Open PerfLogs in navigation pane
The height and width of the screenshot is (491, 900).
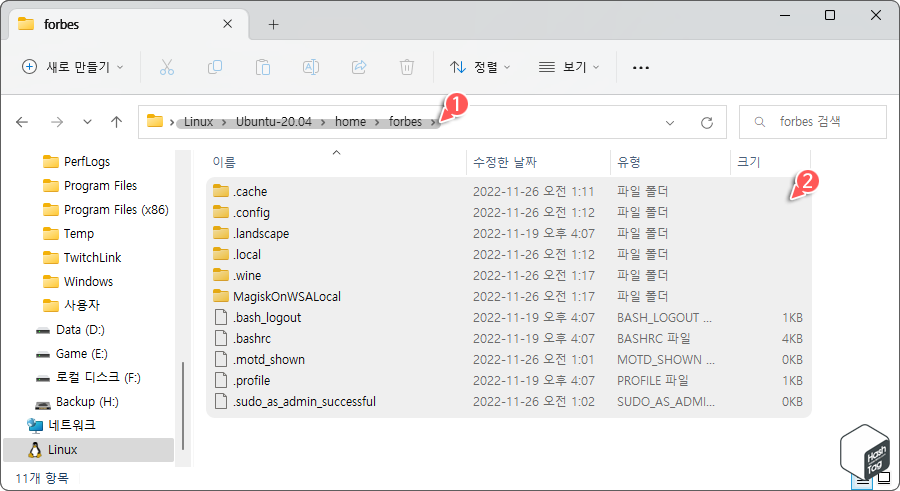pyautogui.click(x=88, y=161)
